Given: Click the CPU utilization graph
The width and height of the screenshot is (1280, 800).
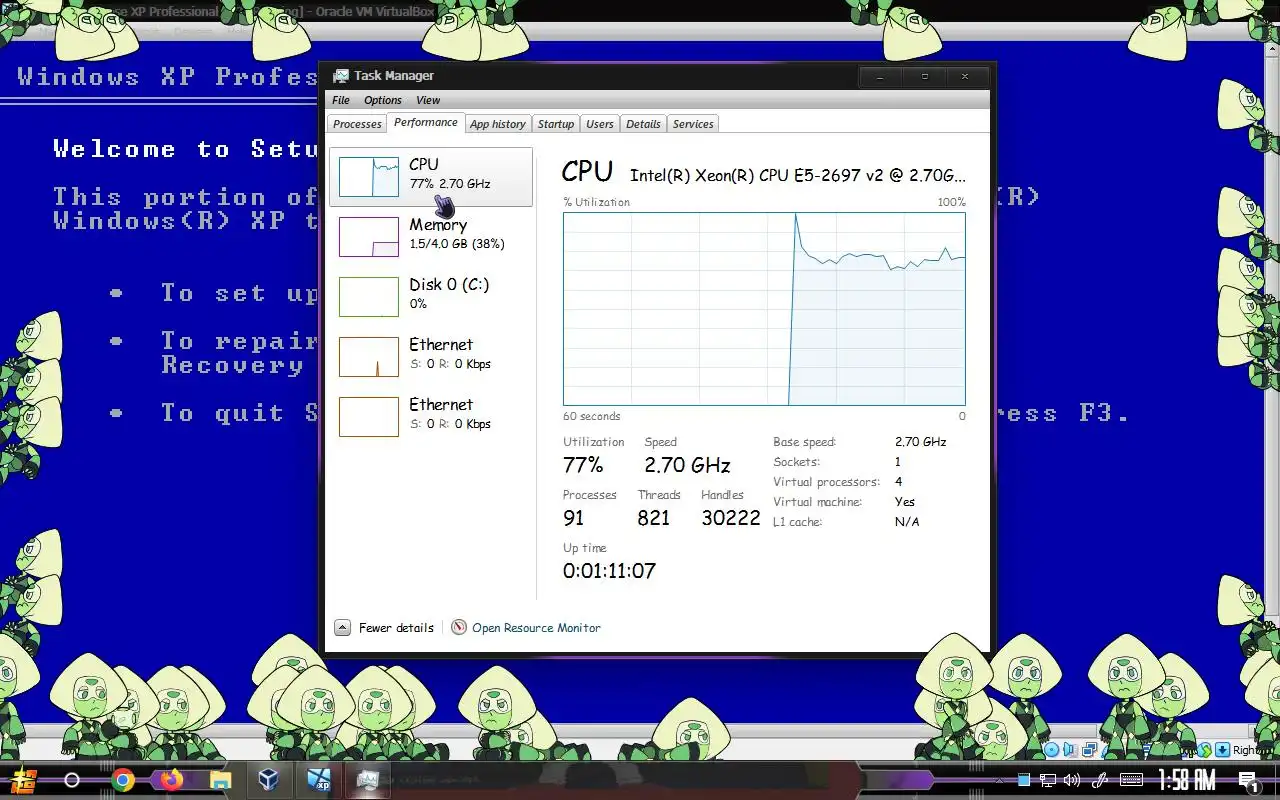Looking at the screenshot, I should click(x=764, y=309).
